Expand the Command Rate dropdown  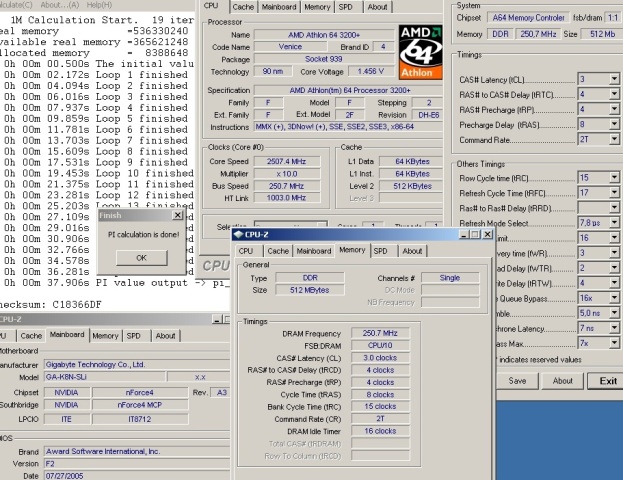click(x=614, y=139)
